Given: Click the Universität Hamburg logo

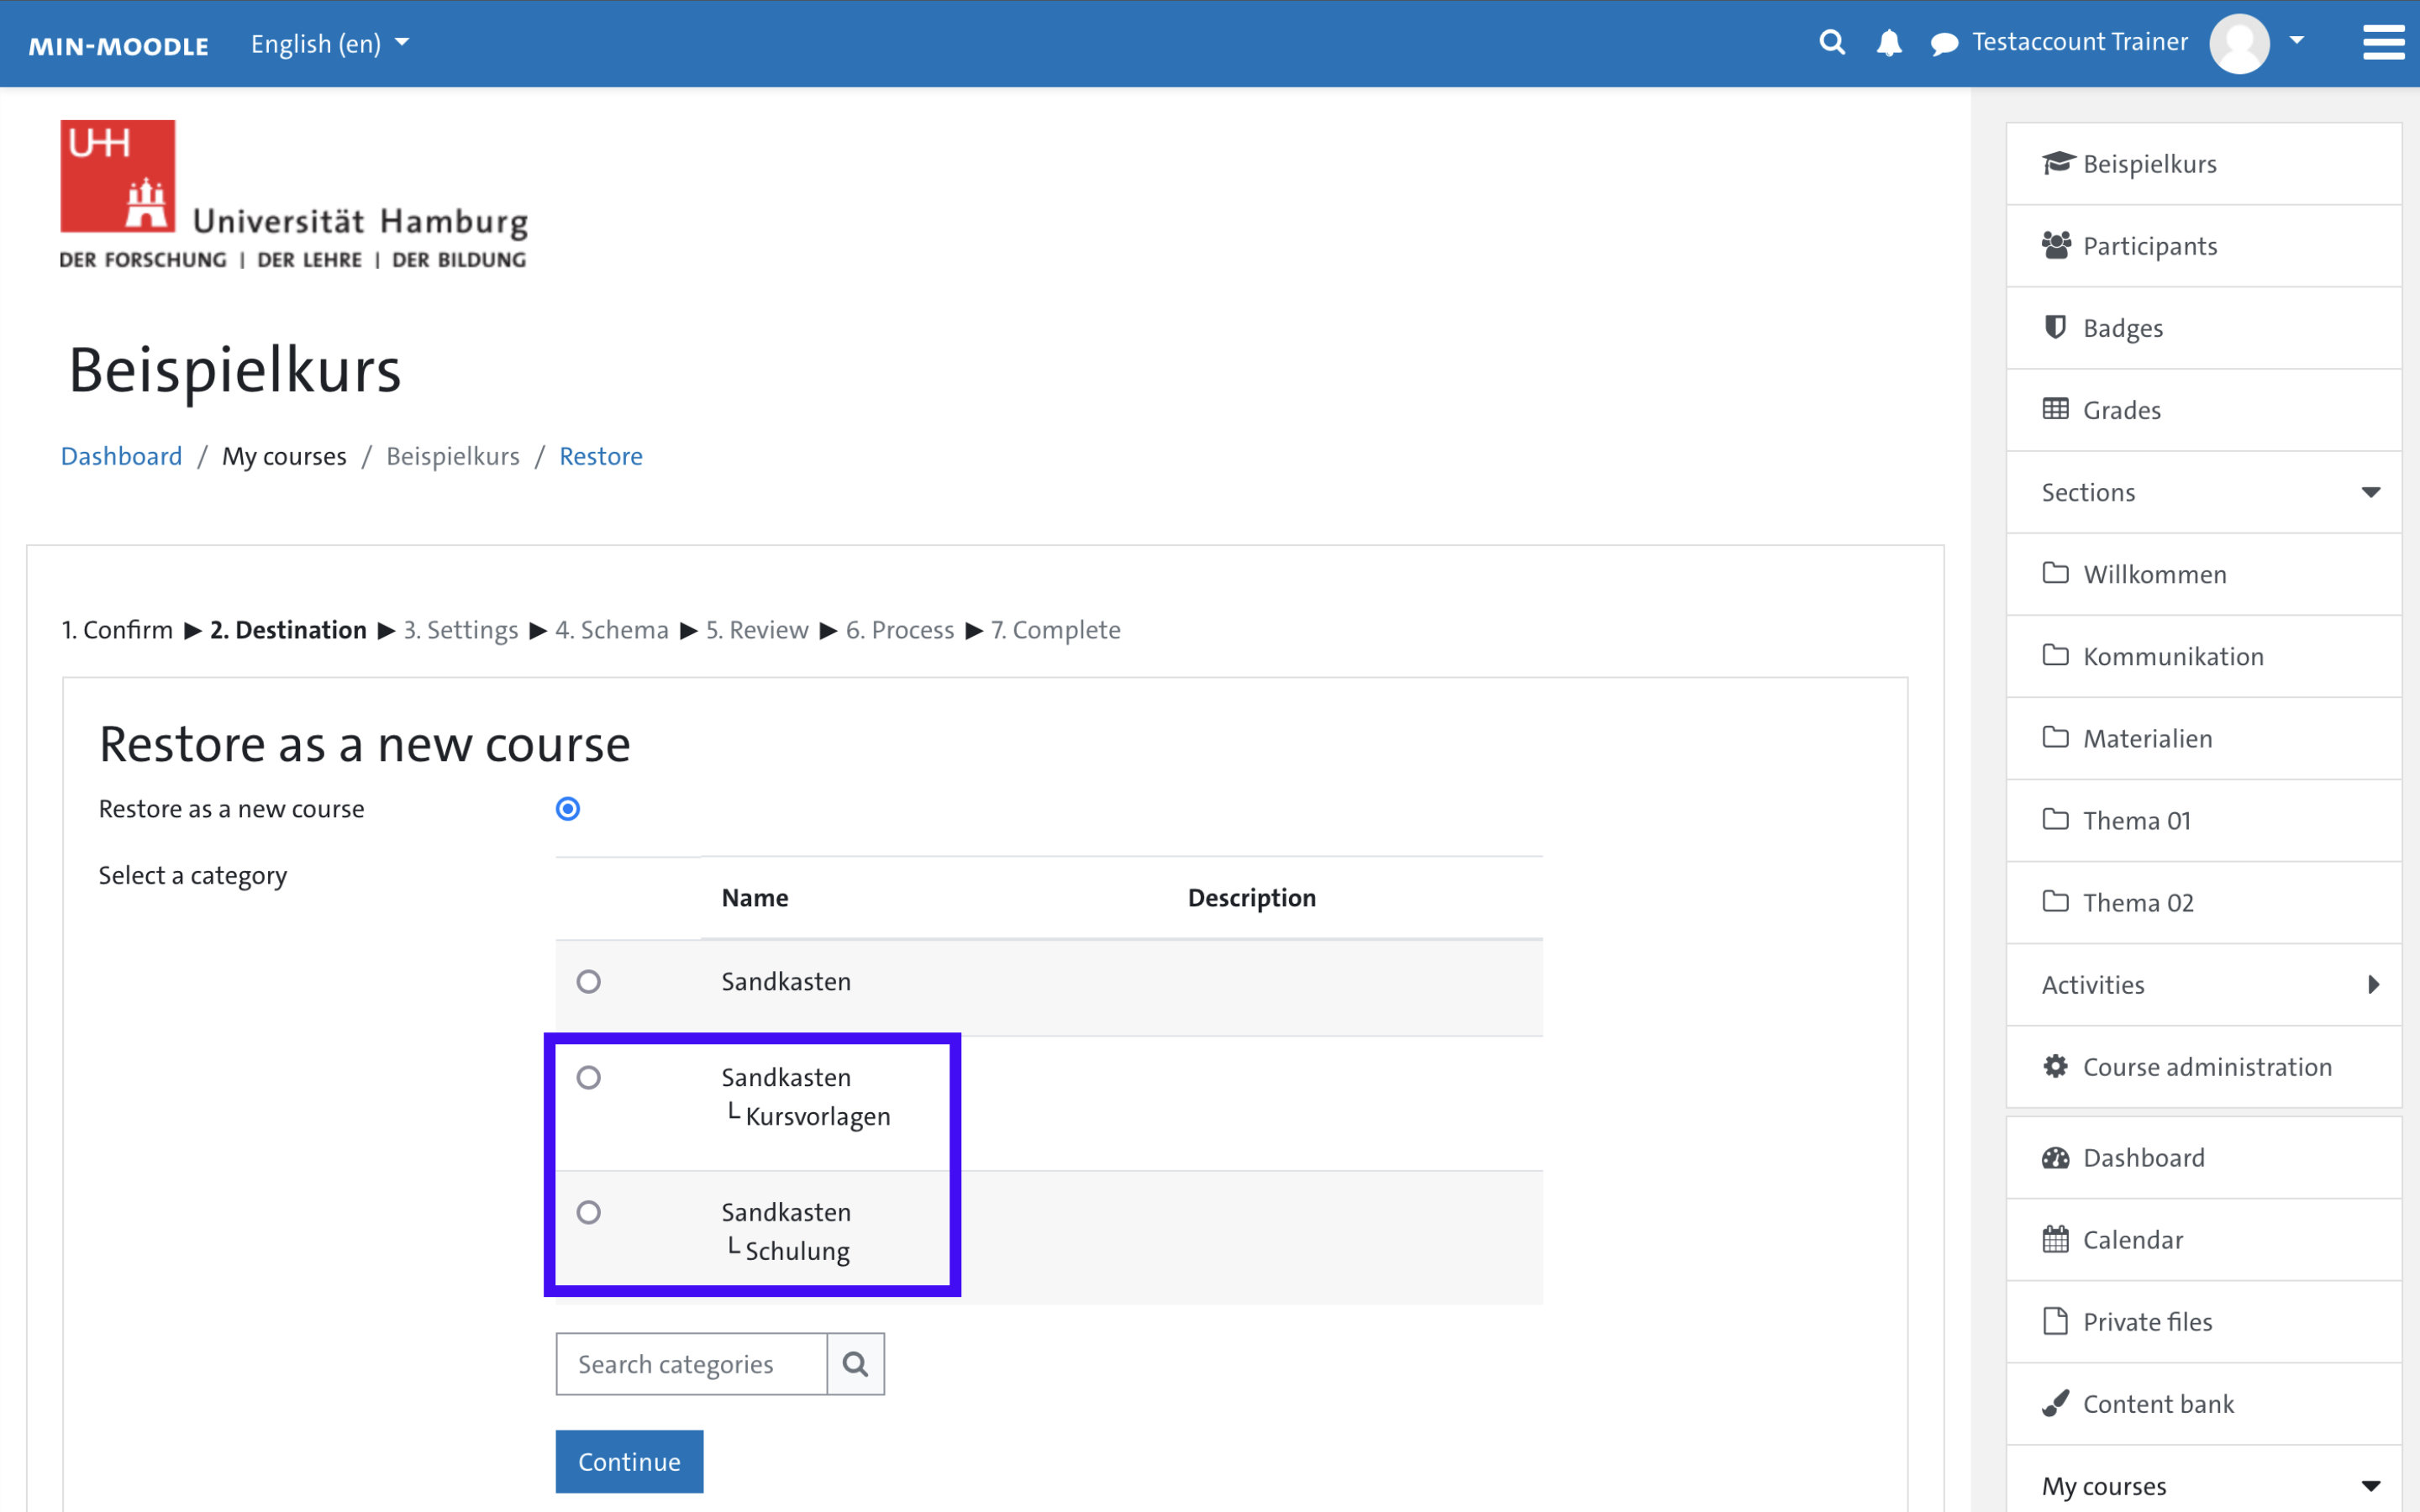Looking at the screenshot, I should pos(293,195).
